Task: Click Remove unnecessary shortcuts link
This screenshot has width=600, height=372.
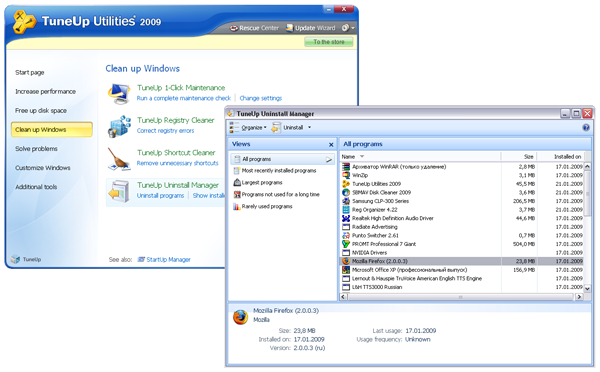Action: pos(178,163)
